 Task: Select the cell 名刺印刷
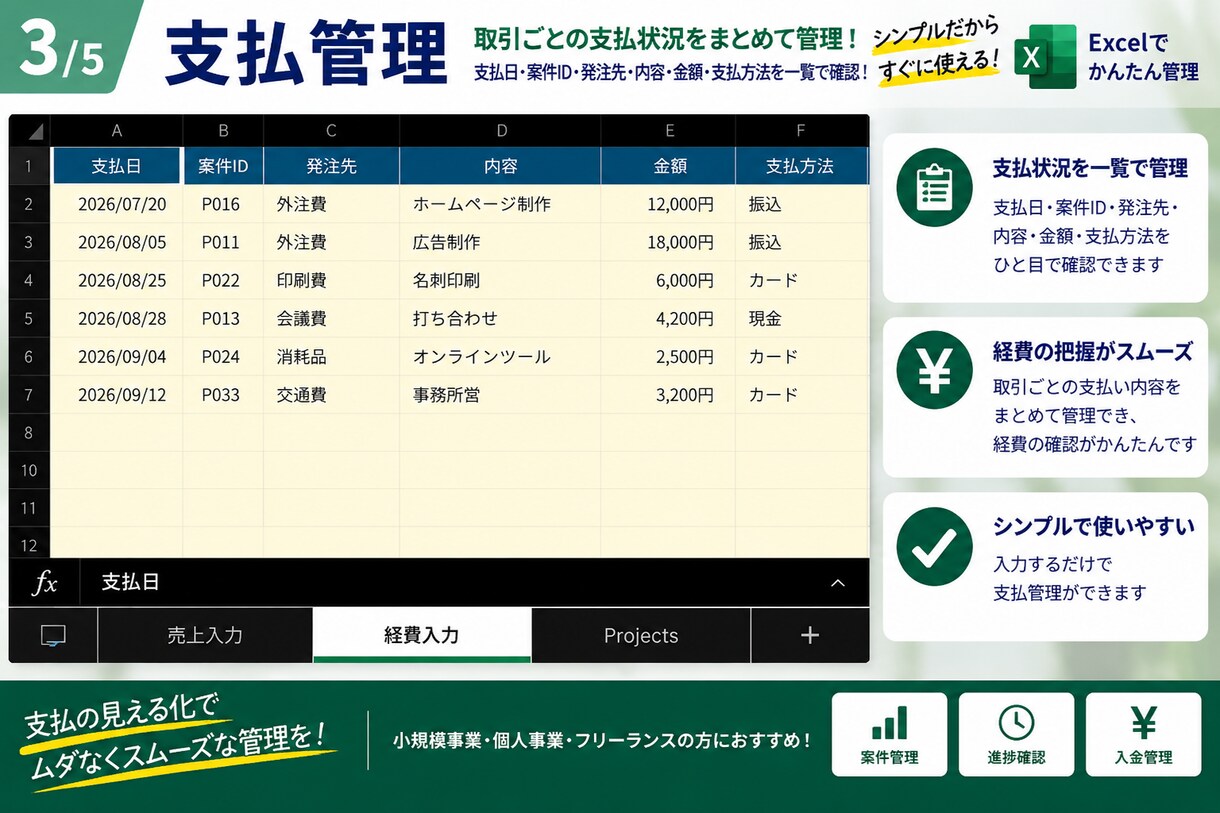[500, 280]
